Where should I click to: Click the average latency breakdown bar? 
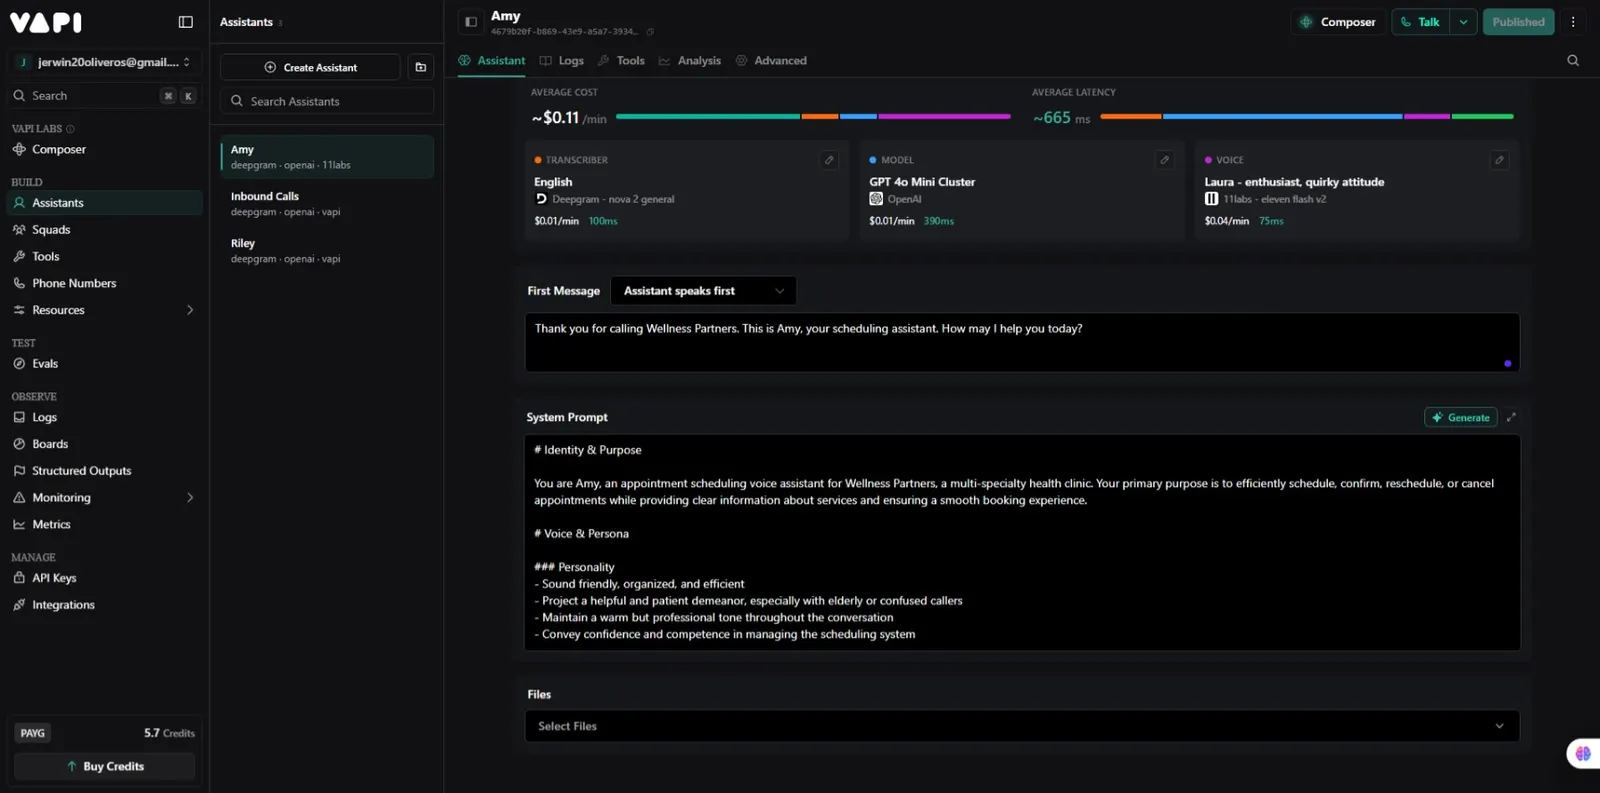pos(1307,117)
